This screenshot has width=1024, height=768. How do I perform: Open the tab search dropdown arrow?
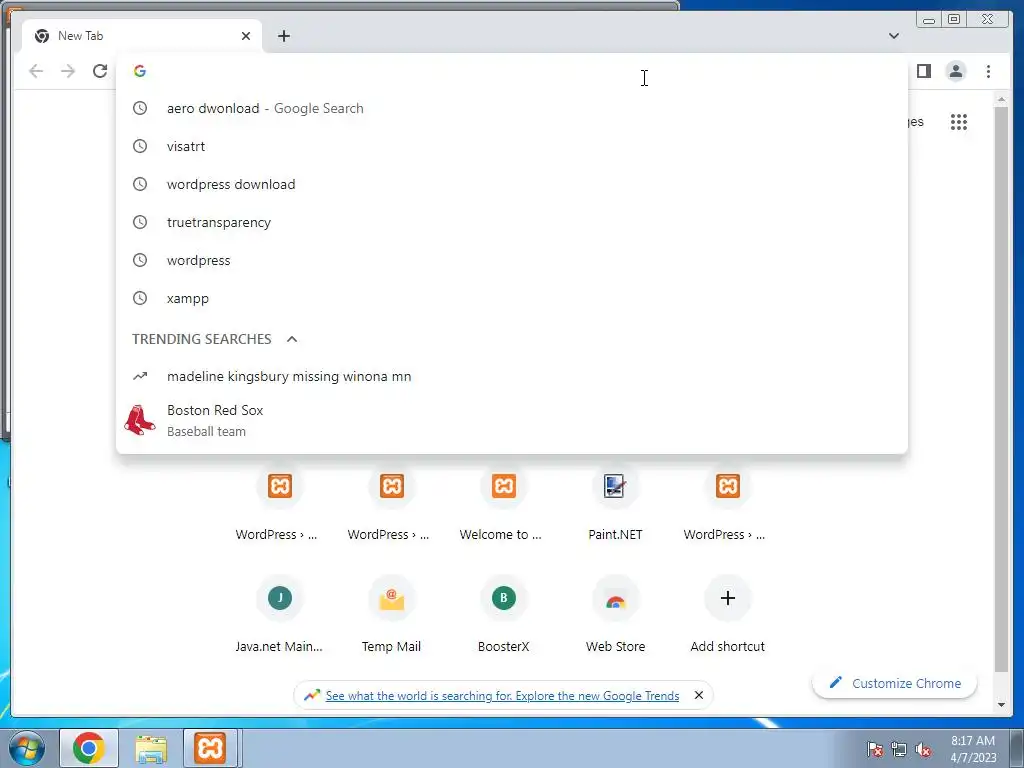pos(893,36)
